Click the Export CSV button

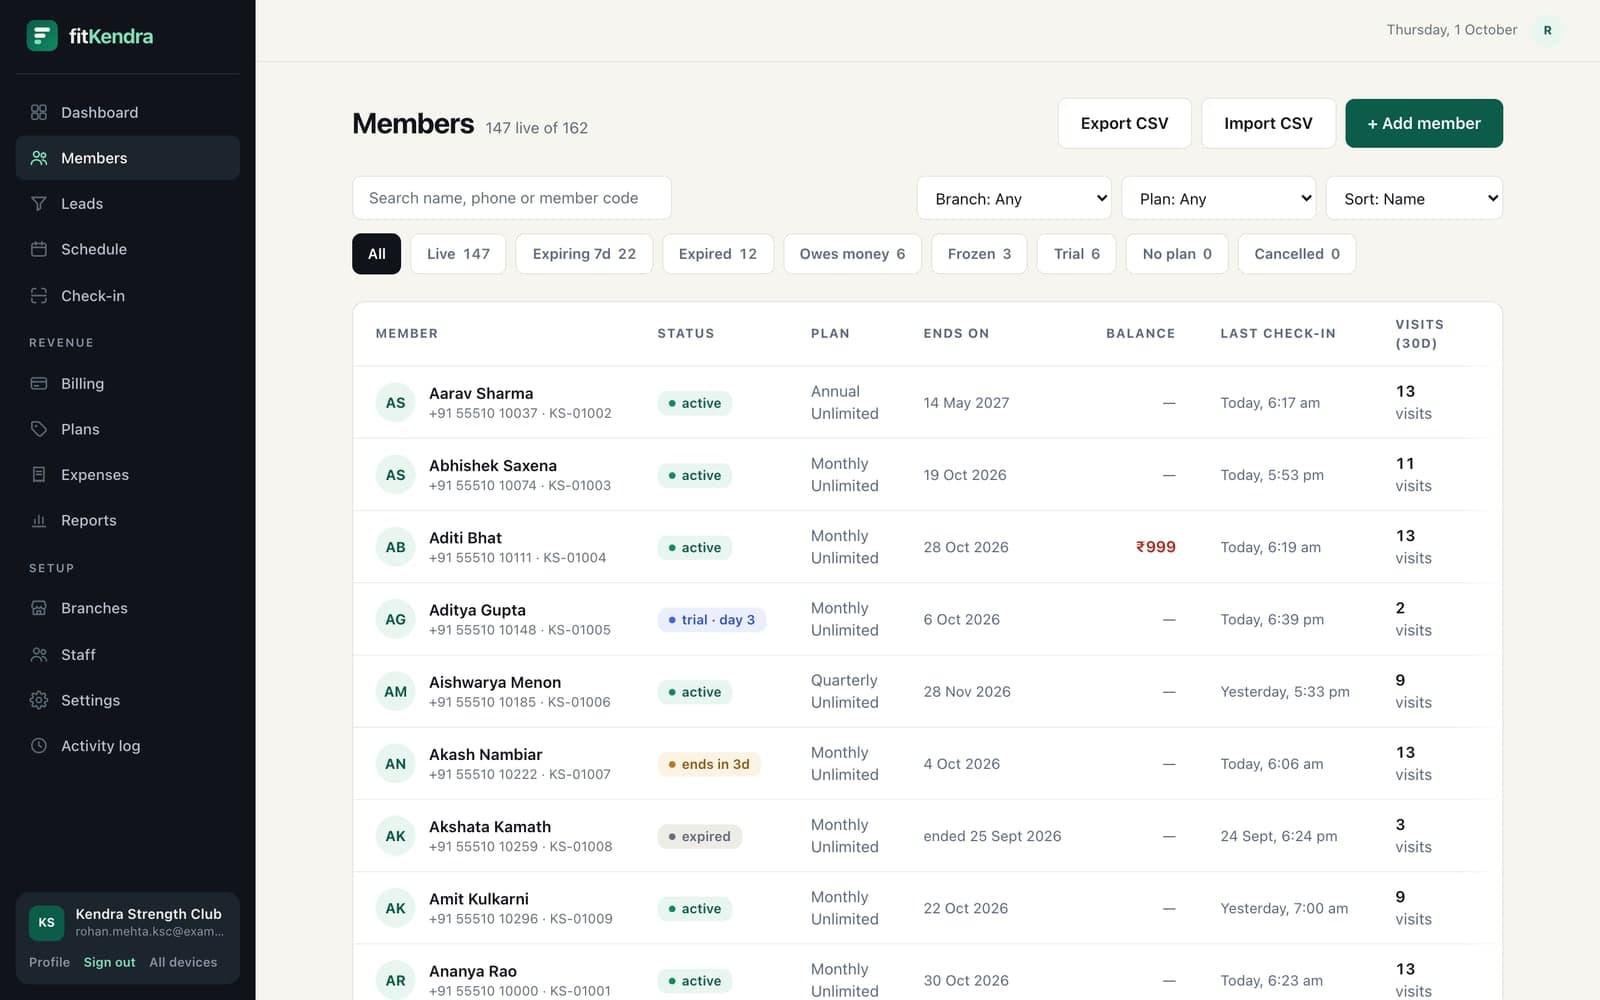tap(1124, 123)
